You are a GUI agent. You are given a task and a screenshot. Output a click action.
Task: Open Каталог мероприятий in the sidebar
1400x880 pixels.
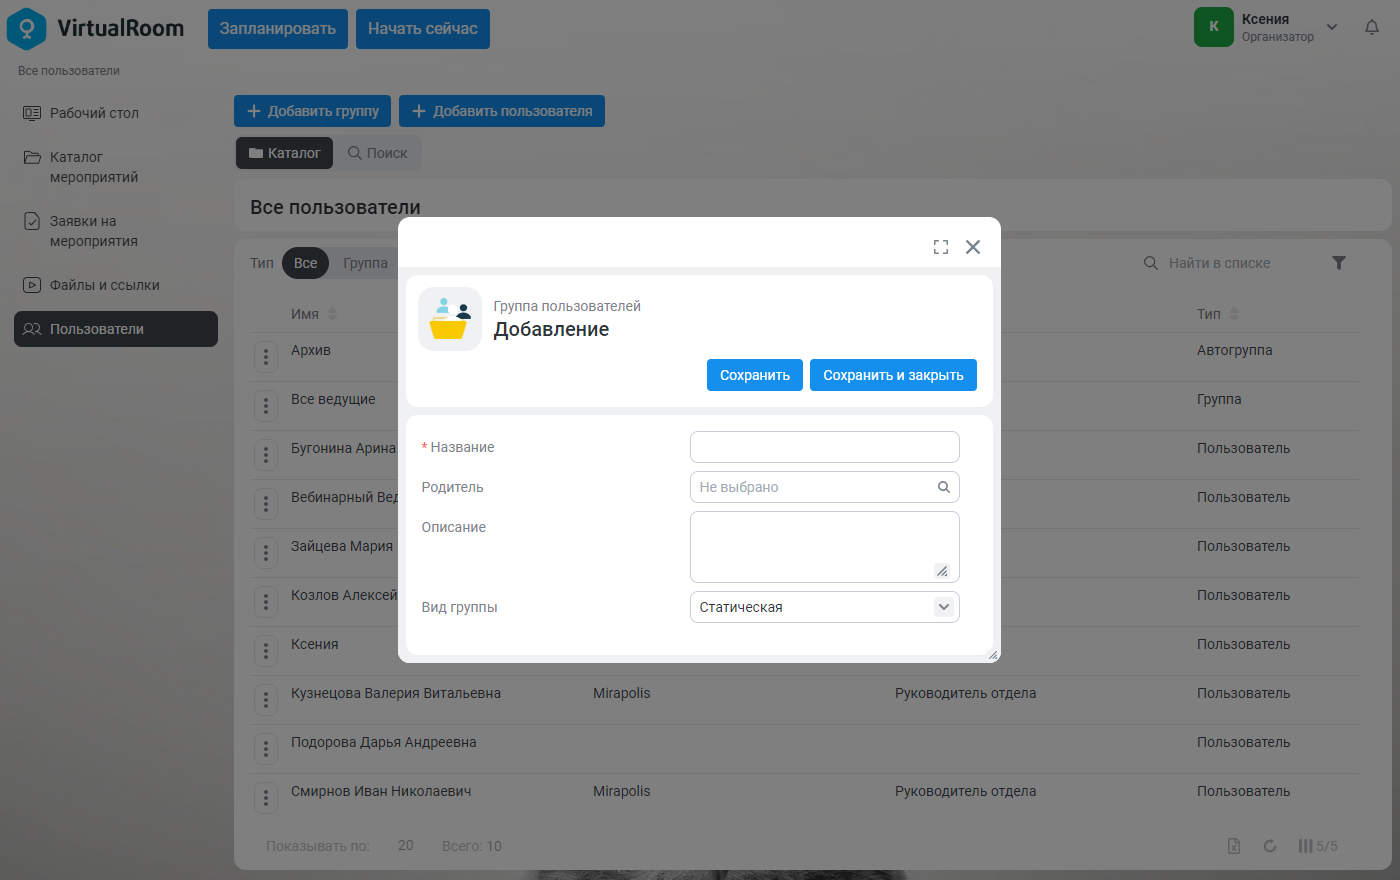pos(116,167)
